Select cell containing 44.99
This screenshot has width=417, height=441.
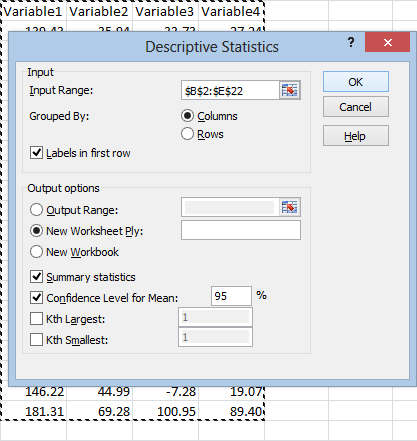click(99, 392)
